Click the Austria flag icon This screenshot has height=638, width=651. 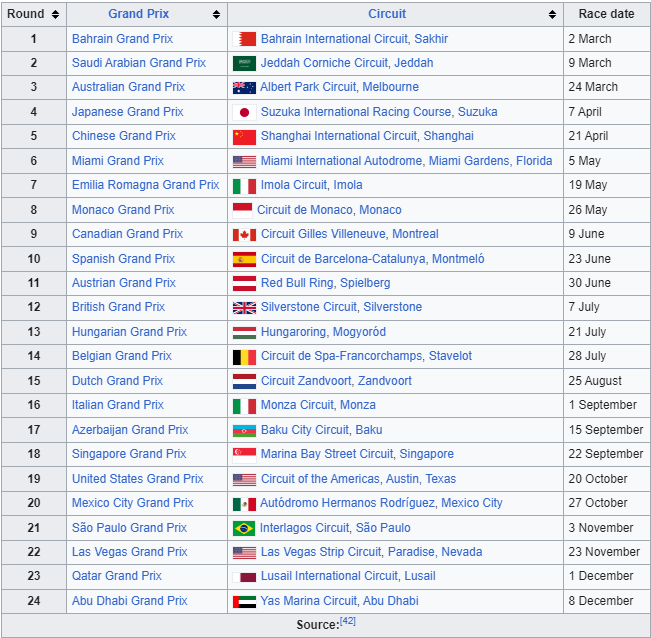pos(244,284)
